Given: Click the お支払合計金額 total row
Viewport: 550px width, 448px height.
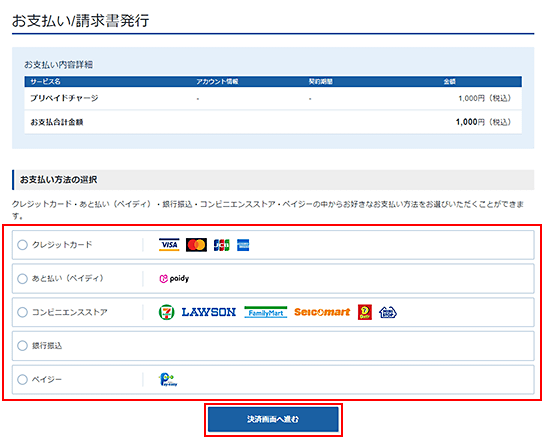Looking at the screenshot, I should click(273, 122).
